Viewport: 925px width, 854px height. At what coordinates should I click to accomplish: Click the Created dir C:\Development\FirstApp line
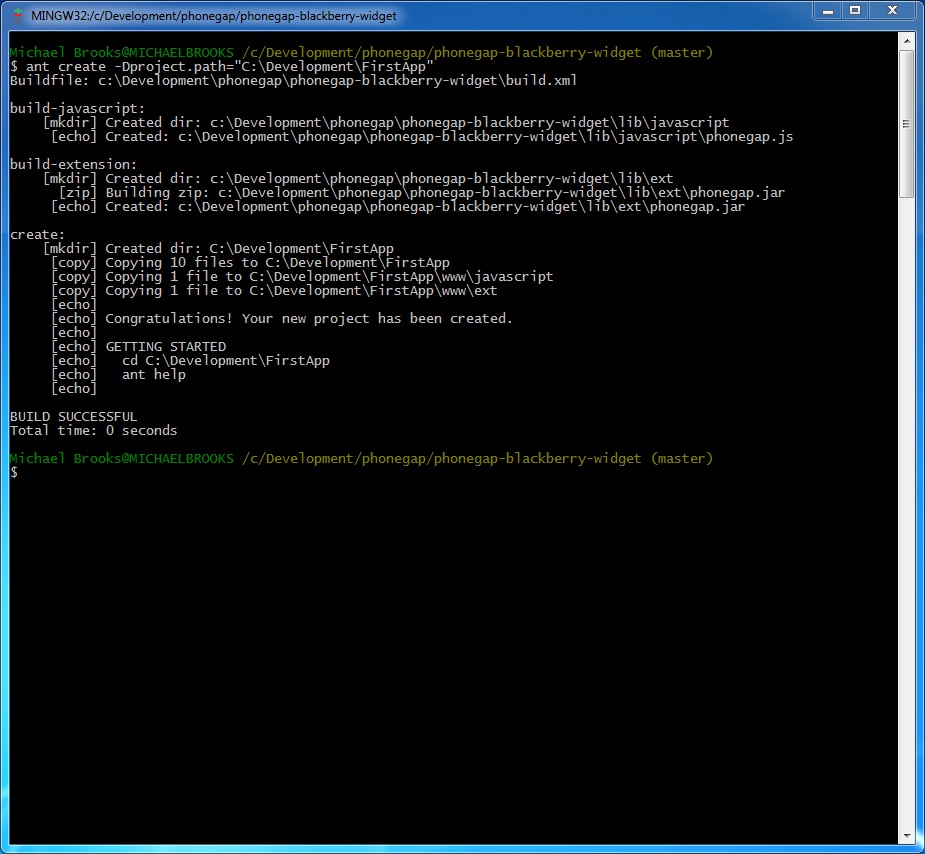[x=218, y=249]
